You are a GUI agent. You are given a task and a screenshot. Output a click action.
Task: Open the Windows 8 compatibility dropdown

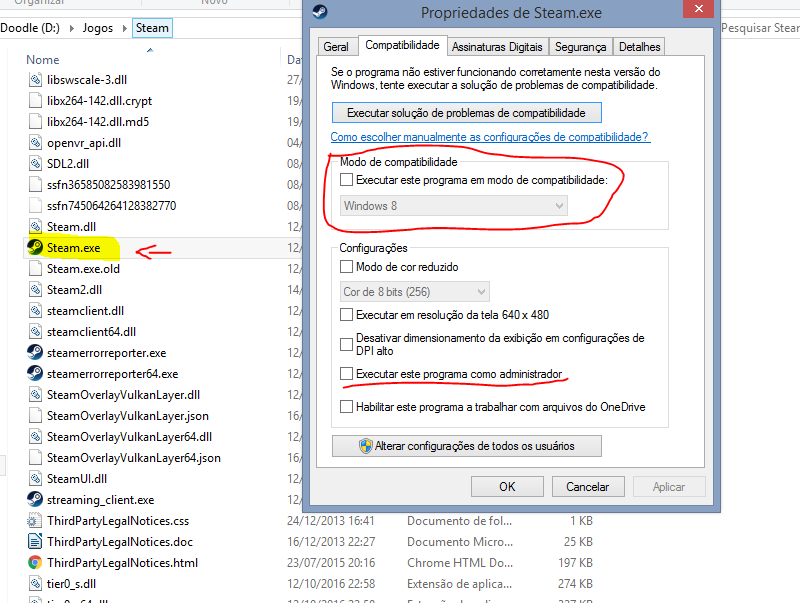click(x=454, y=206)
